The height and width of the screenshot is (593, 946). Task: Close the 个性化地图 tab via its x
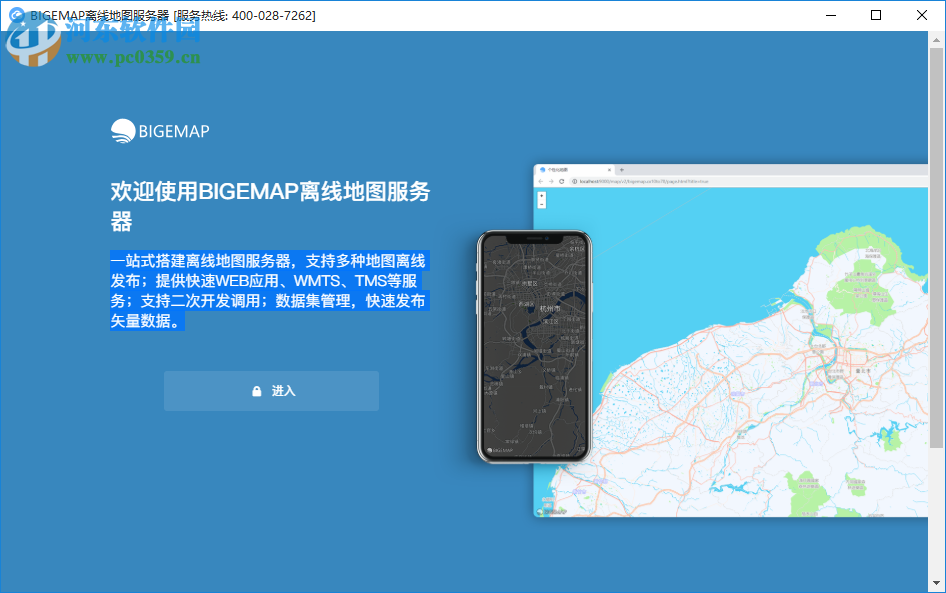608,169
